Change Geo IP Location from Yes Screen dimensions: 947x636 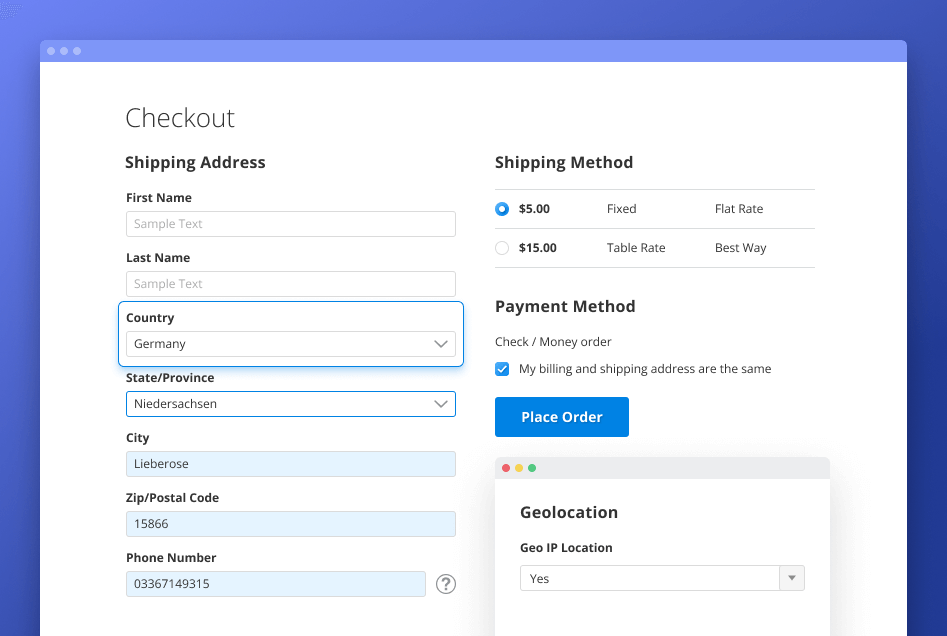[660, 577]
